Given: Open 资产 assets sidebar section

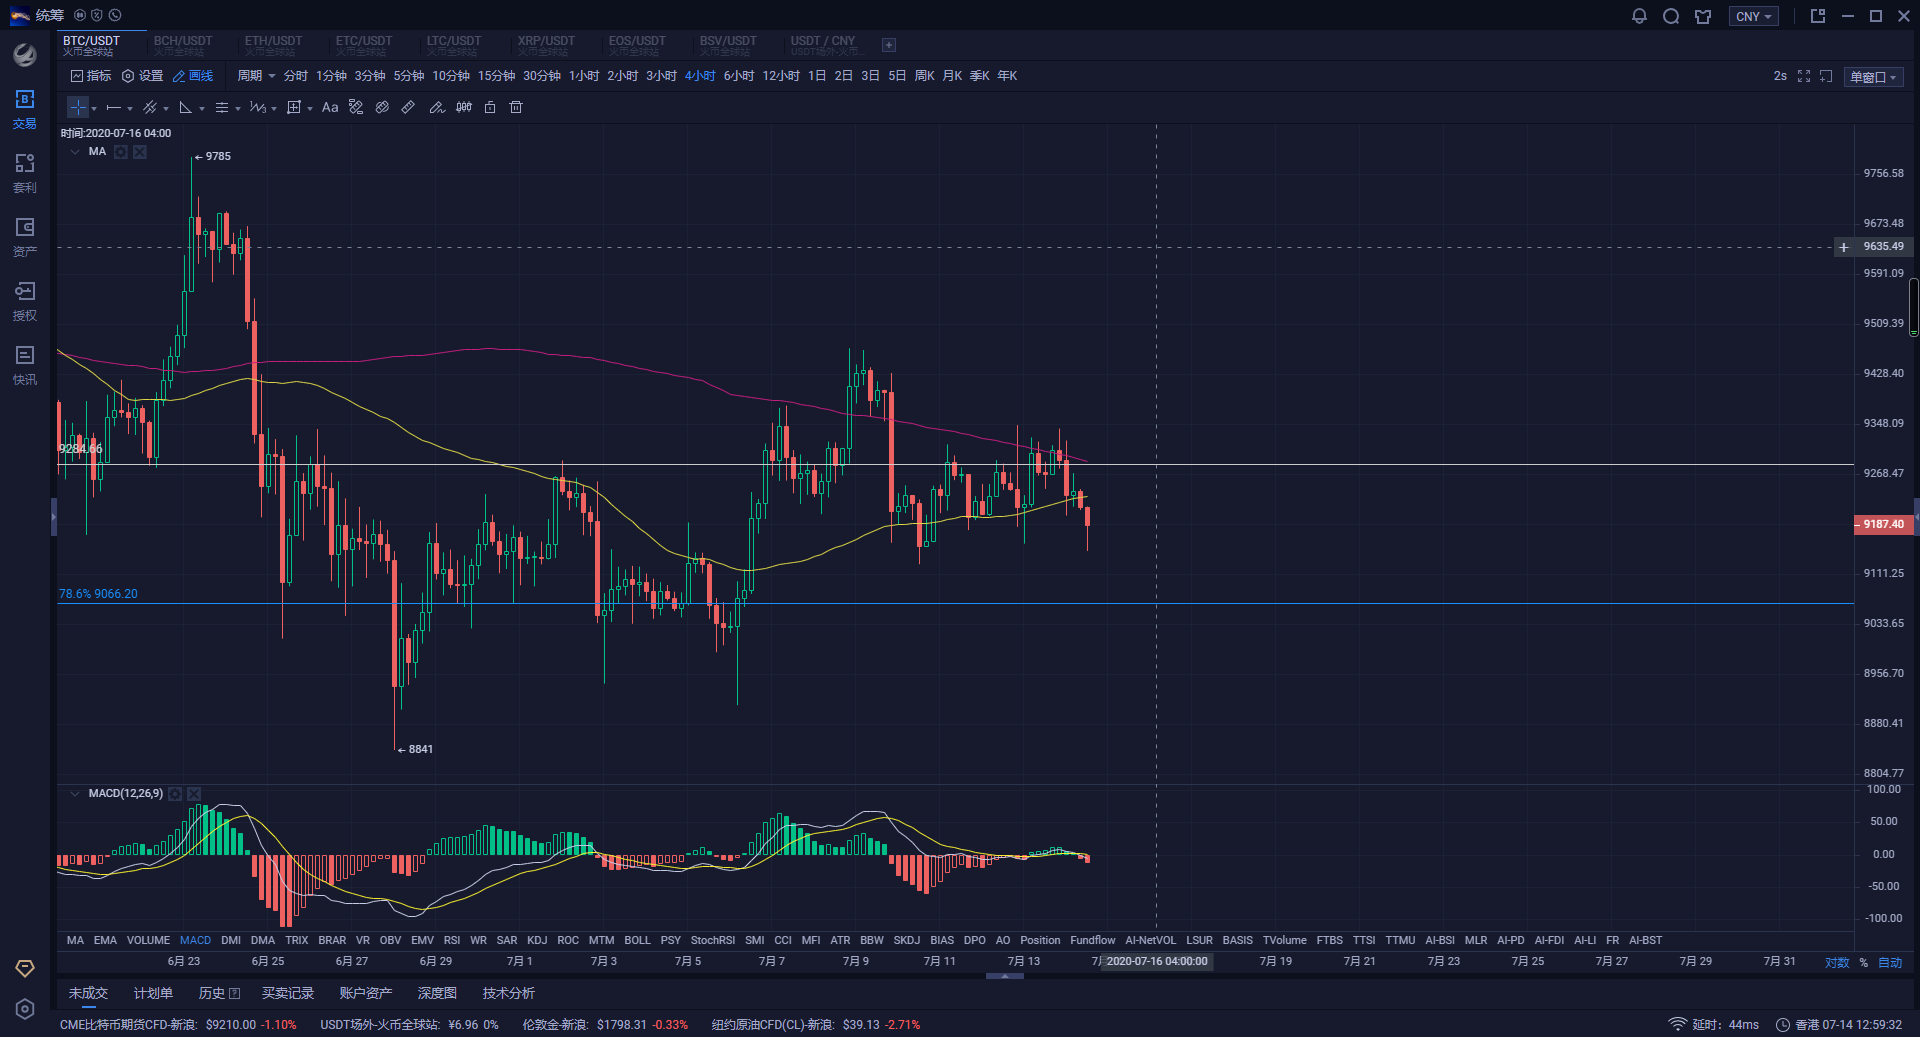Looking at the screenshot, I should [x=25, y=237].
